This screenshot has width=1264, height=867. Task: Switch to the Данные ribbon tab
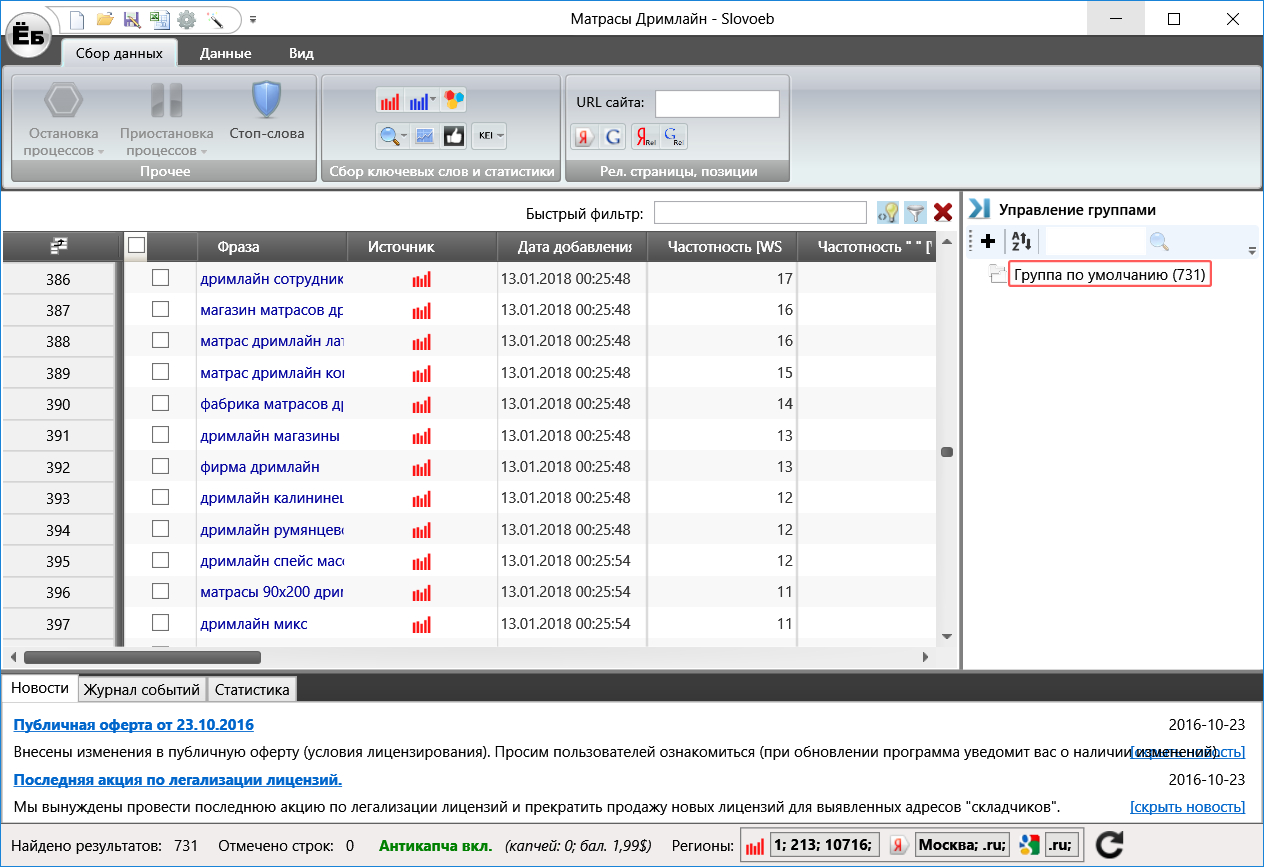tap(225, 53)
